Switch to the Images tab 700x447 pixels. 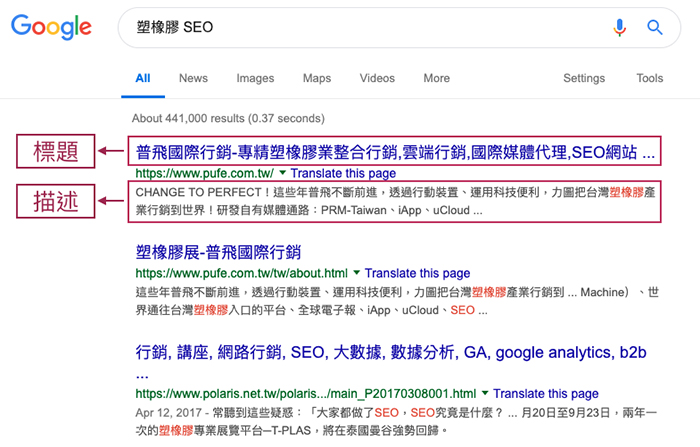[255, 78]
